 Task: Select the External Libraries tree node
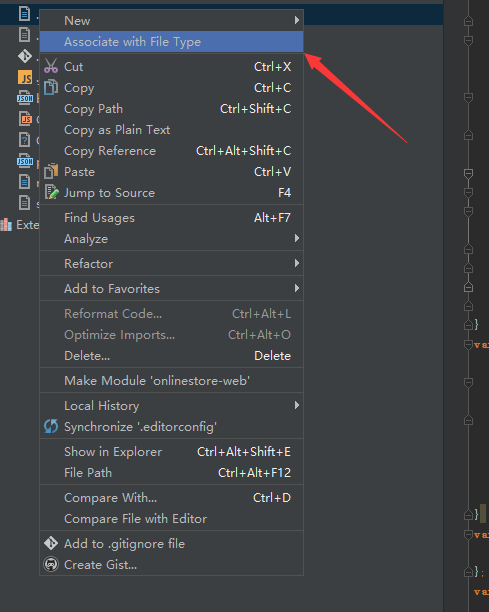[20, 224]
